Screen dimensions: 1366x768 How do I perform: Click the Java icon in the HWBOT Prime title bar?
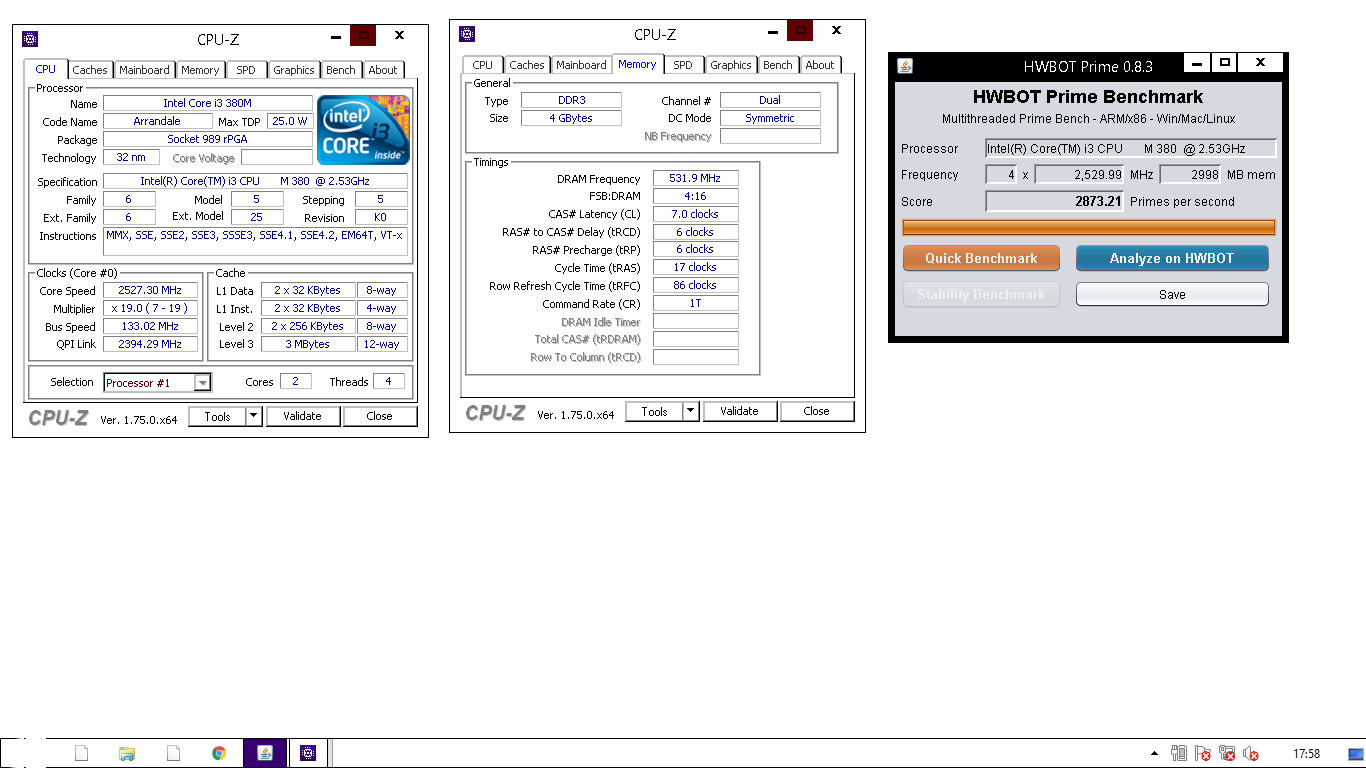pos(905,66)
